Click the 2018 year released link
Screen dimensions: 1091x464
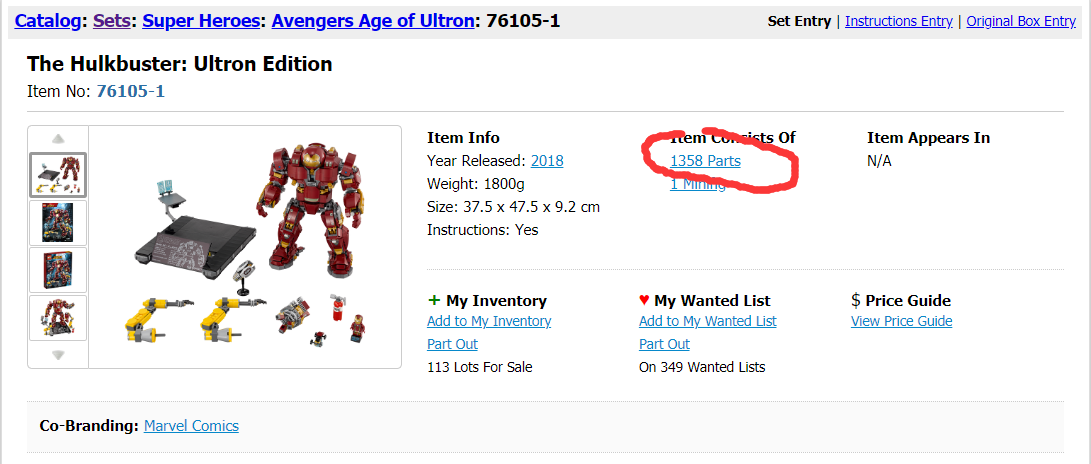[547, 161]
